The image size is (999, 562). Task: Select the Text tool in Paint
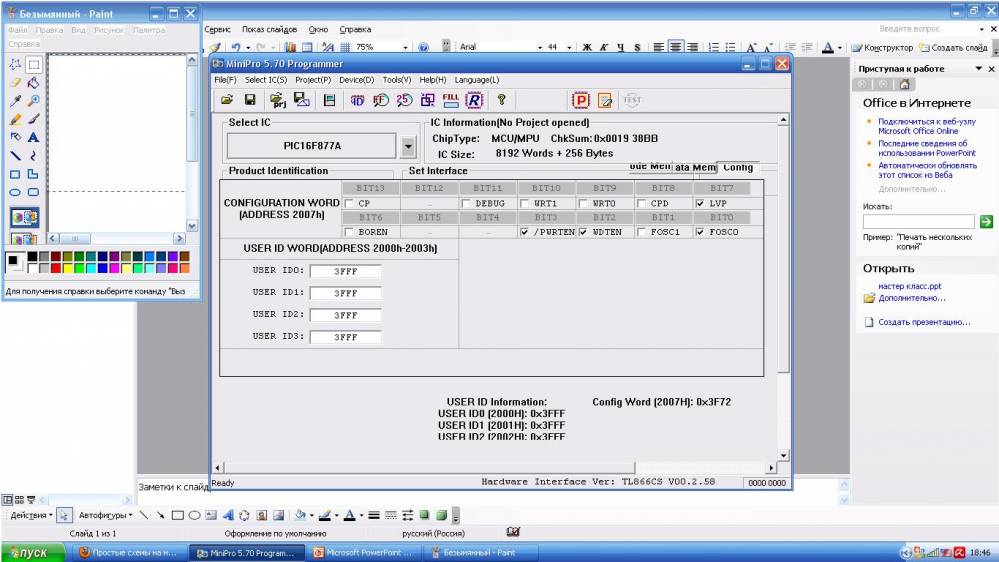33,137
